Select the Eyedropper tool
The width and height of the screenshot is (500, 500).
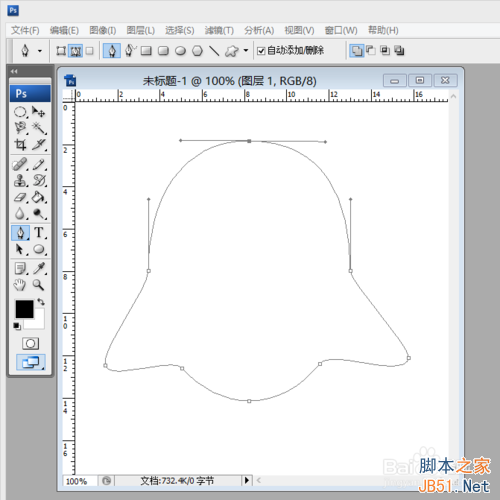pyautogui.click(x=38, y=268)
